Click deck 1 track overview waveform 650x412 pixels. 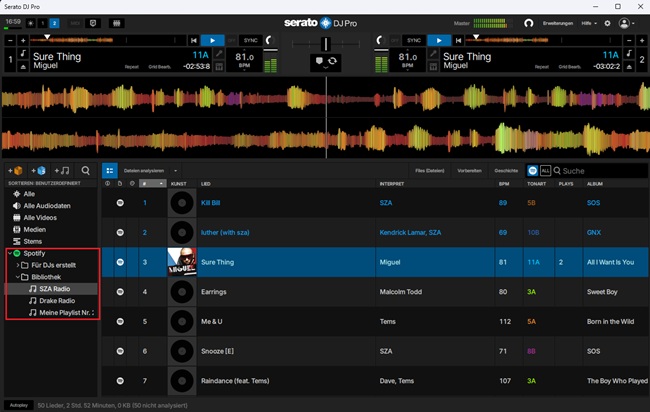click(108, 40)
